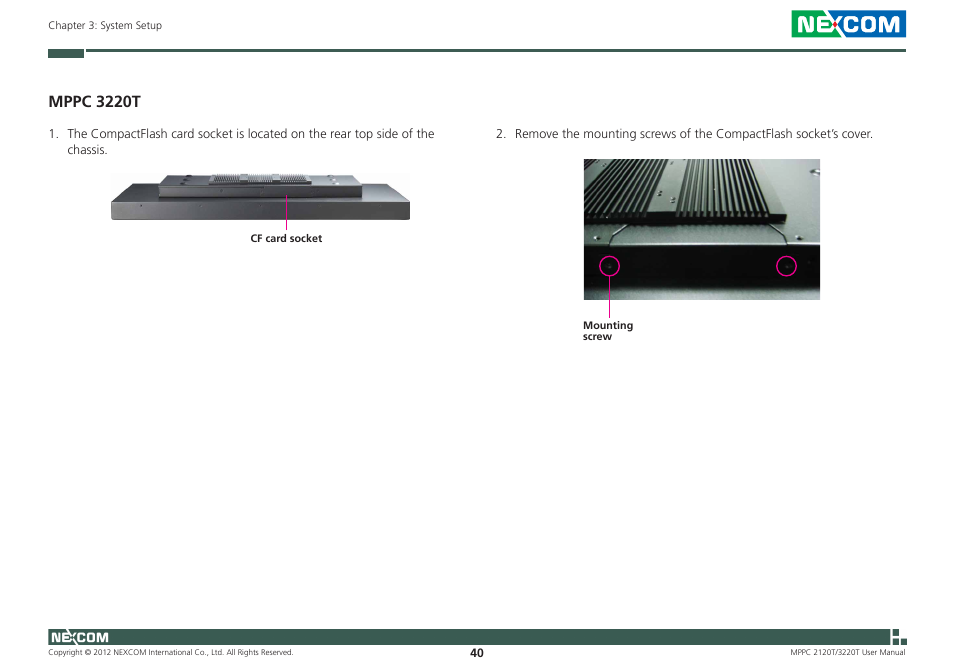Select the "Chapter 3: System Setup" header text
Screen dimensions: 954x672
[x=105, y=26]
